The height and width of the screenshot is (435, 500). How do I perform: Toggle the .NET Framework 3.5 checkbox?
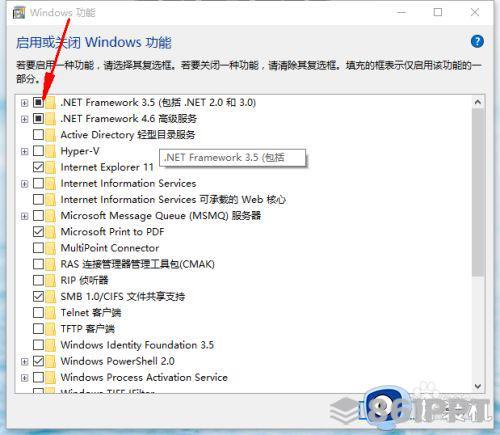(38, 102)
